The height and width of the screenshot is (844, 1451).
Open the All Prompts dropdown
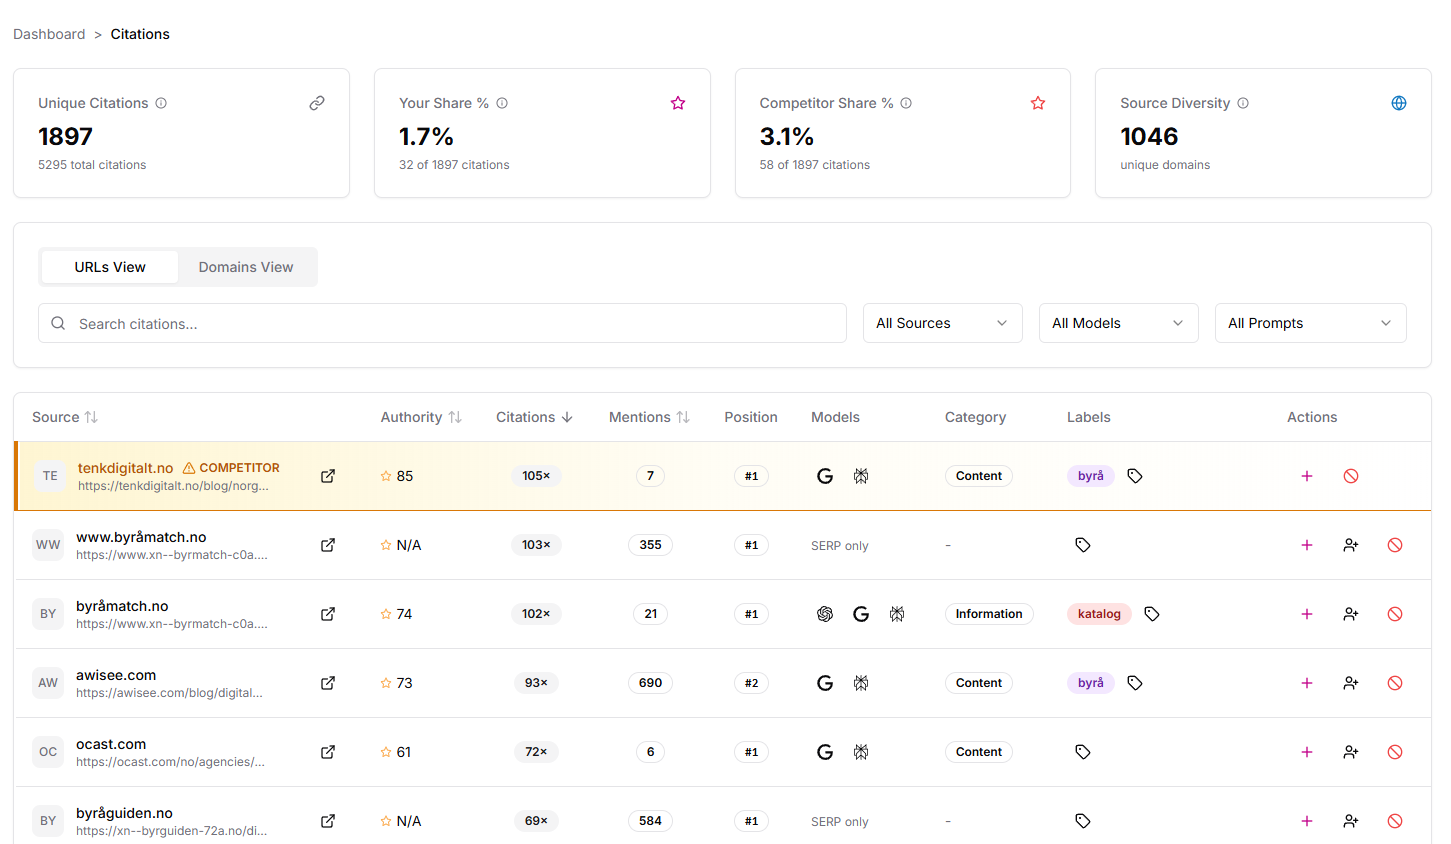click(x=1310, y=323)
